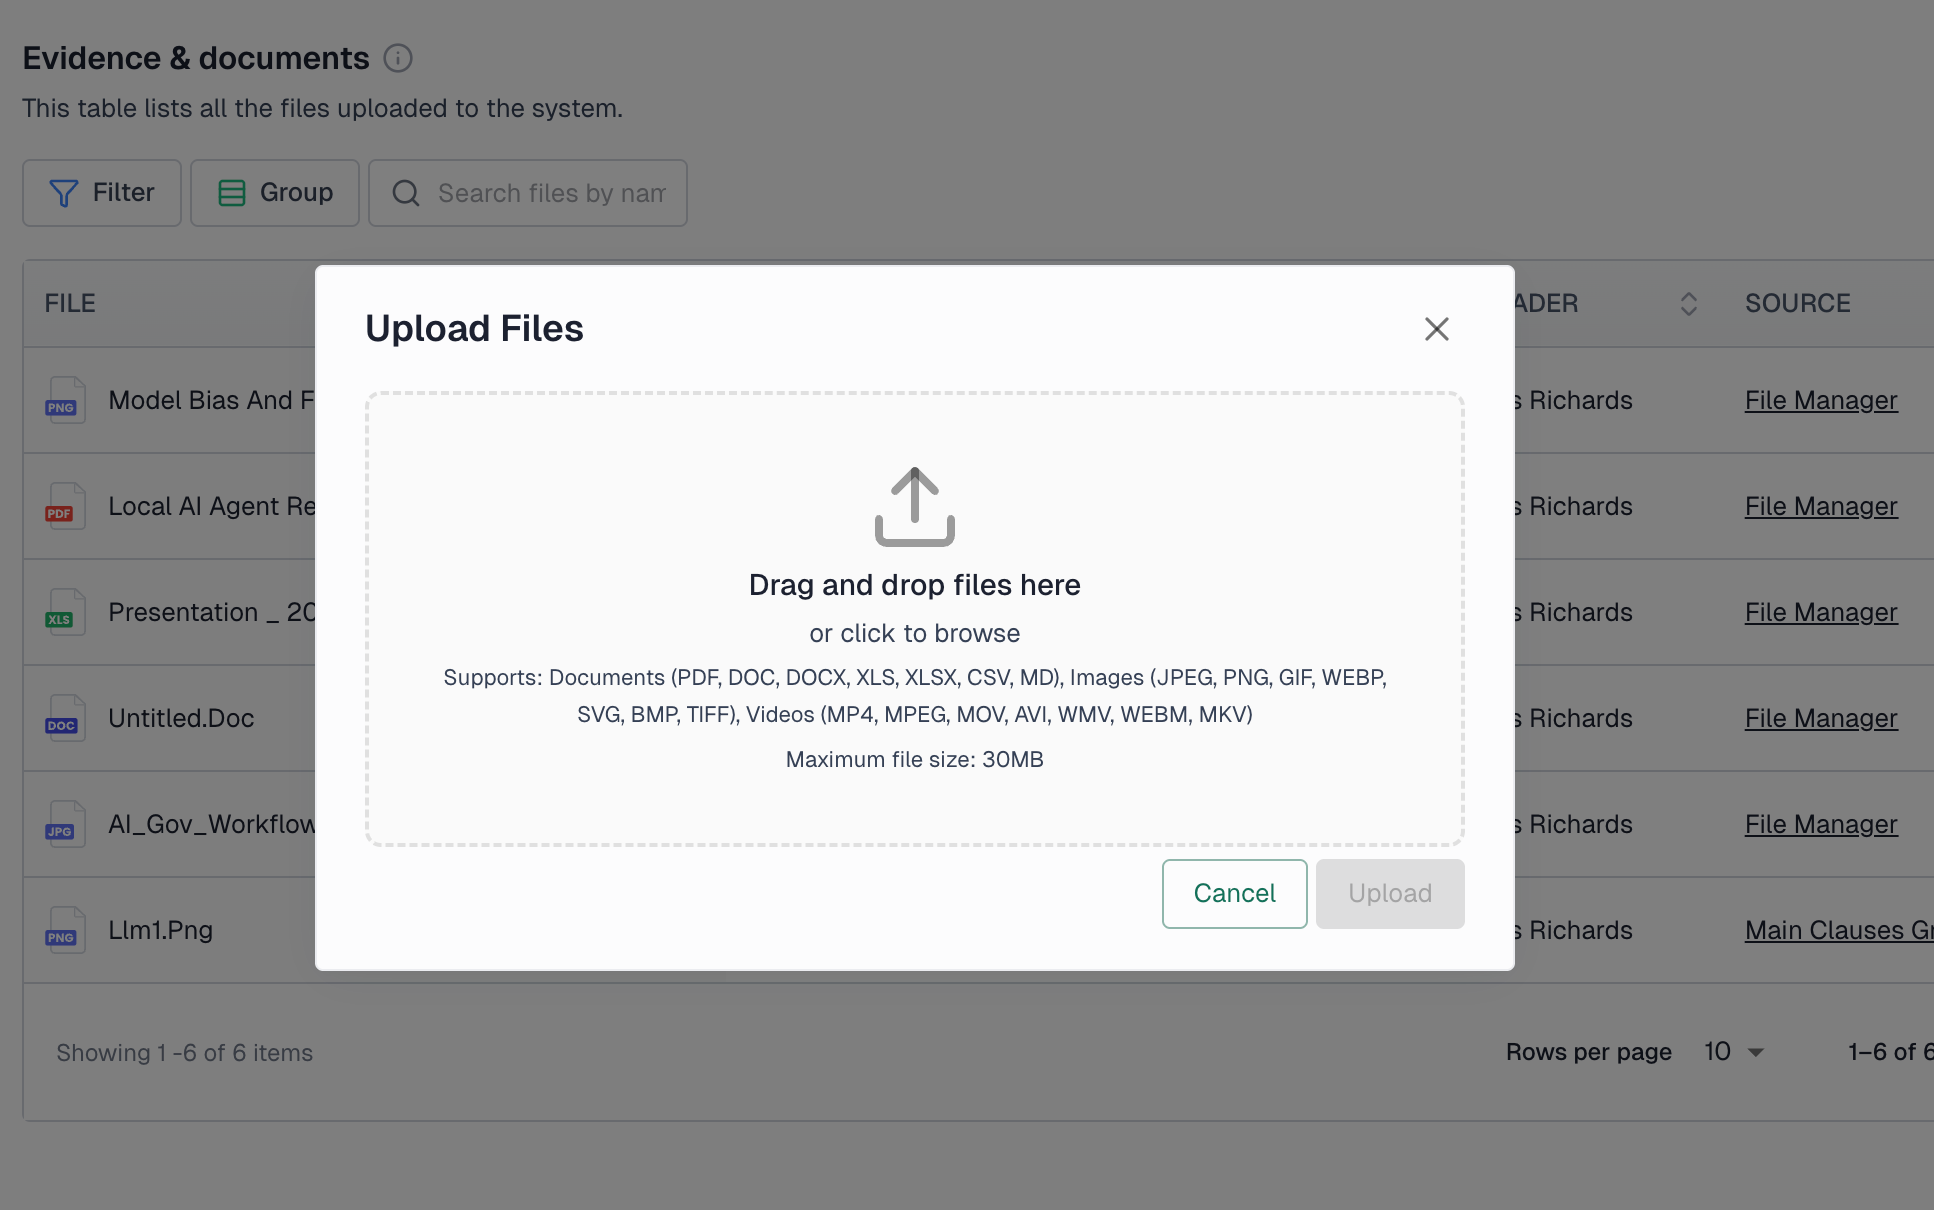Open the File Manager link for Untitled.Doc
The height and width of the screenshot is (1210, 1934).
1821,718
